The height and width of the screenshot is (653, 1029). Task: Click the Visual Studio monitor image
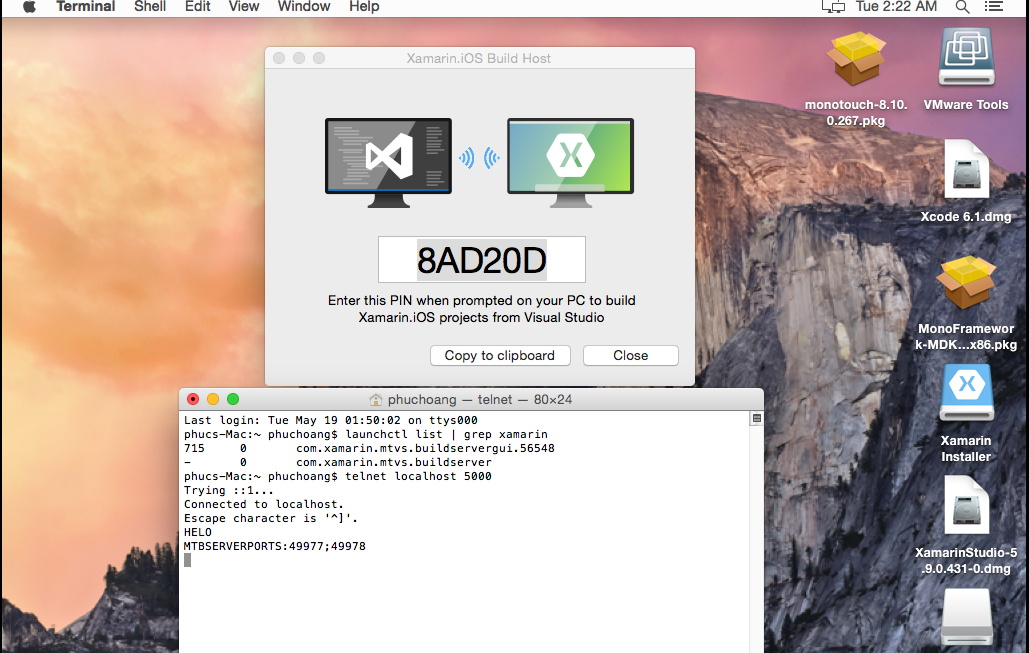(x=388, y=163)
